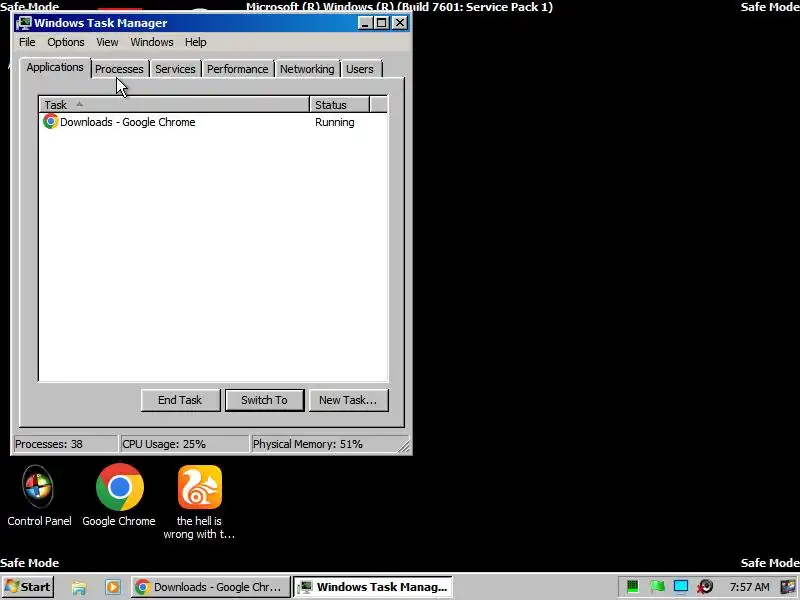This screenshot has height=600, width=800.
Task: Click the End Task button
Action: [x=180, y=400]
